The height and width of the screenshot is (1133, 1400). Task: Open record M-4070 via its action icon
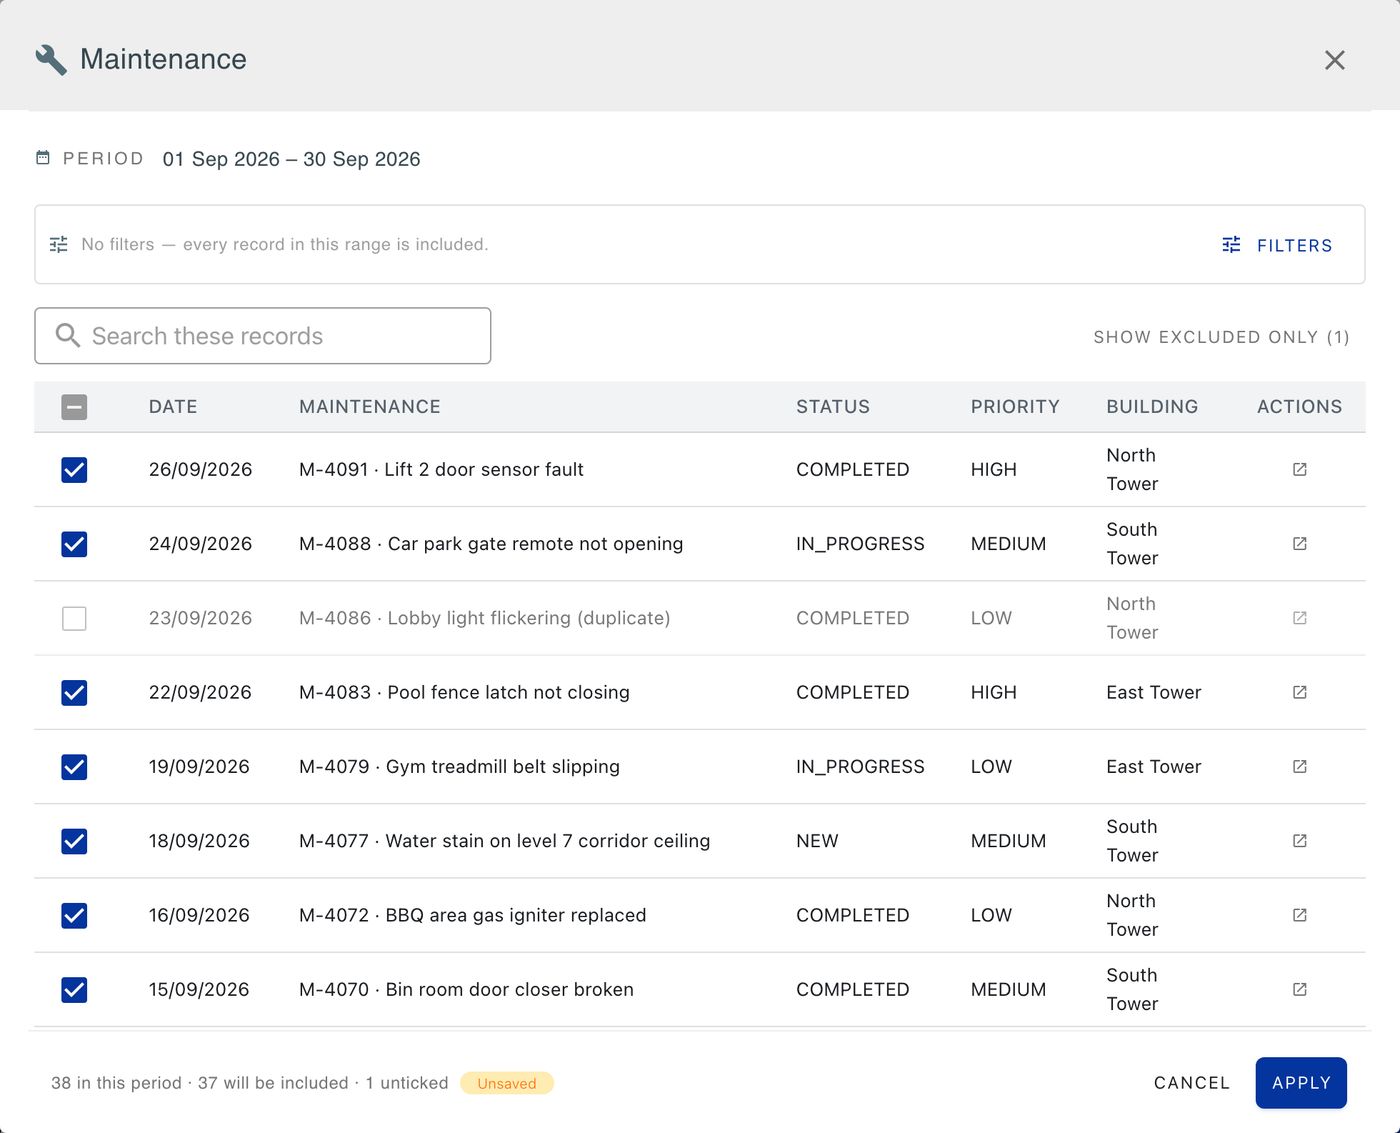pyautogui.click(x=1299, y=989)
